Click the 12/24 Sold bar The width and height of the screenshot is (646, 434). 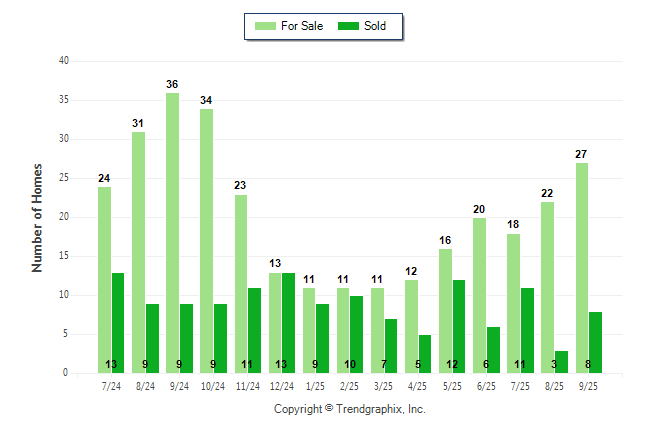click(x=288, y=322)
